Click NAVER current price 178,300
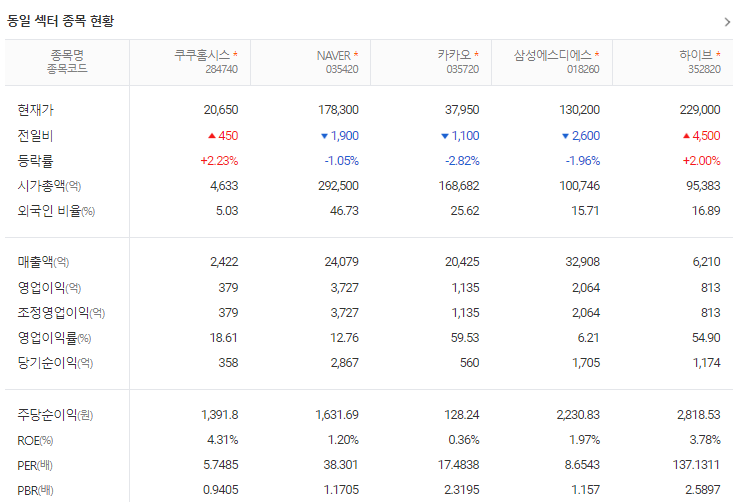Viewport: 737px width, 502px height. pos(338,110)
